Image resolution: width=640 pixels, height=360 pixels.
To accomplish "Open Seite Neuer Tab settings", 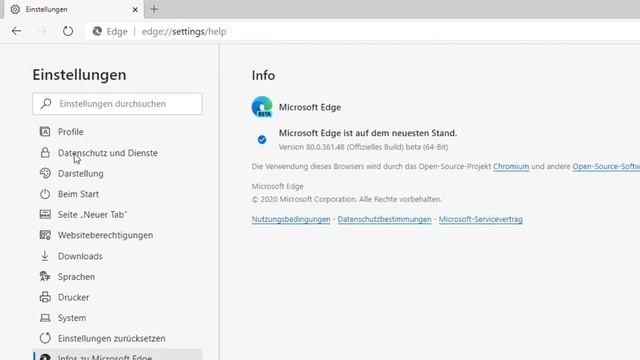I will [x=92, y=215].
